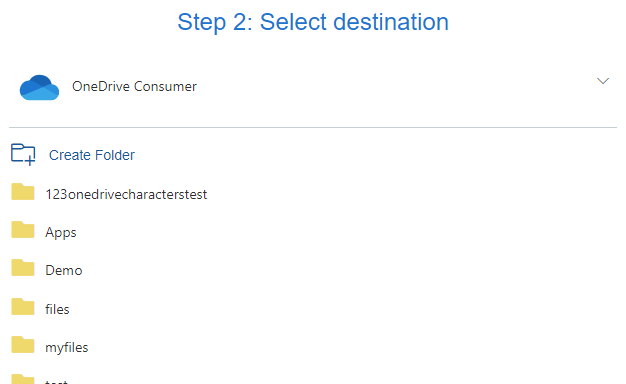Select the 123onedrivecharacterstest folder icon
Viewport: 626px width, 384px height.
tap(23, 192)
